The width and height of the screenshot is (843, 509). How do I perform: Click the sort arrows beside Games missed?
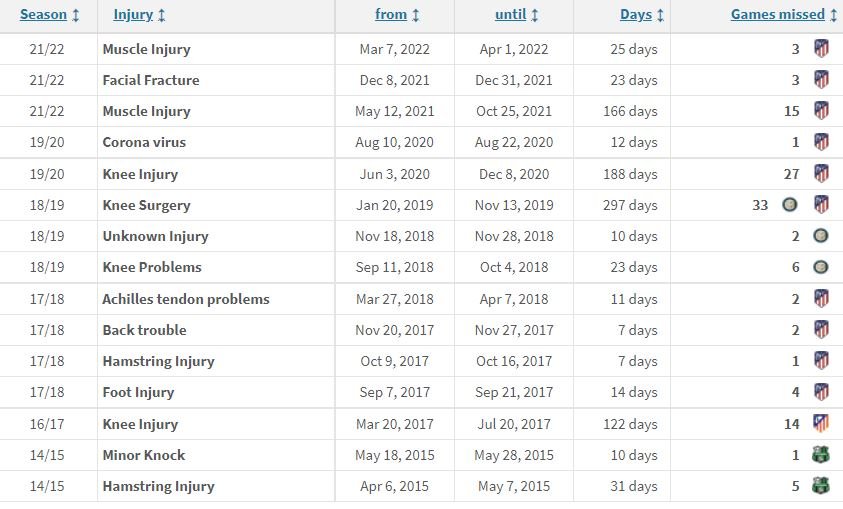point(833,15)
